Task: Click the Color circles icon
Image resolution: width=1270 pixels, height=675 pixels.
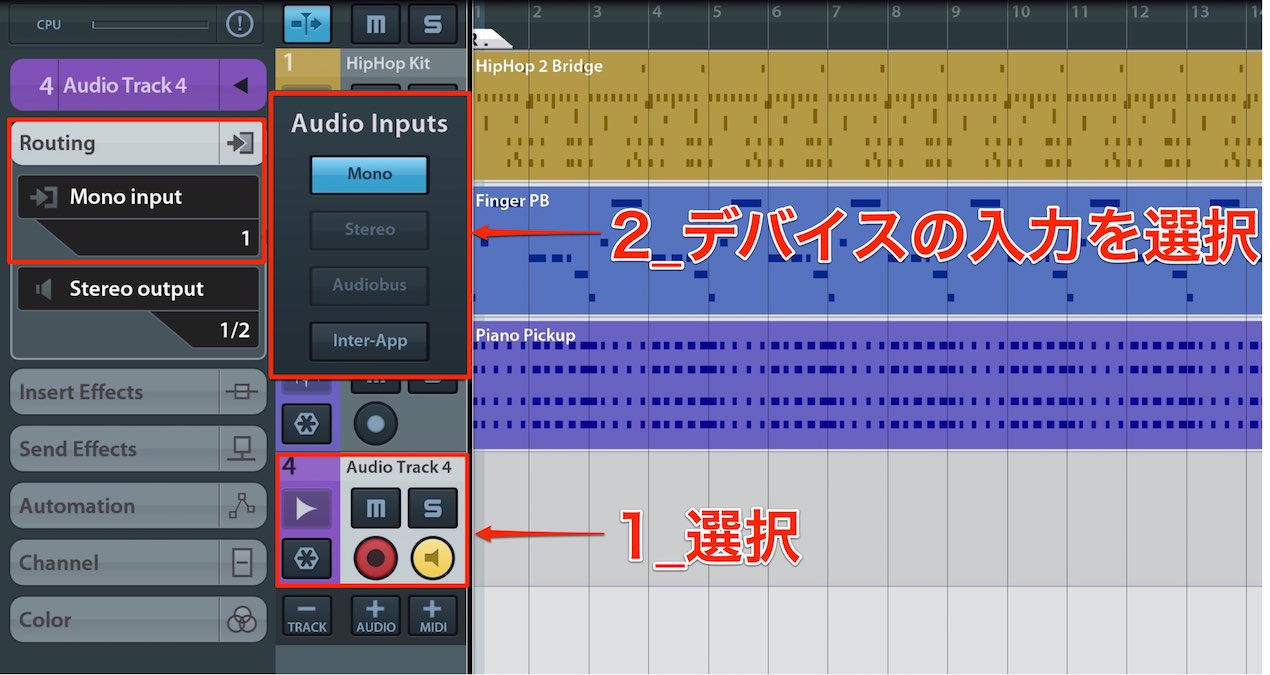Action: tap(241, 620)
